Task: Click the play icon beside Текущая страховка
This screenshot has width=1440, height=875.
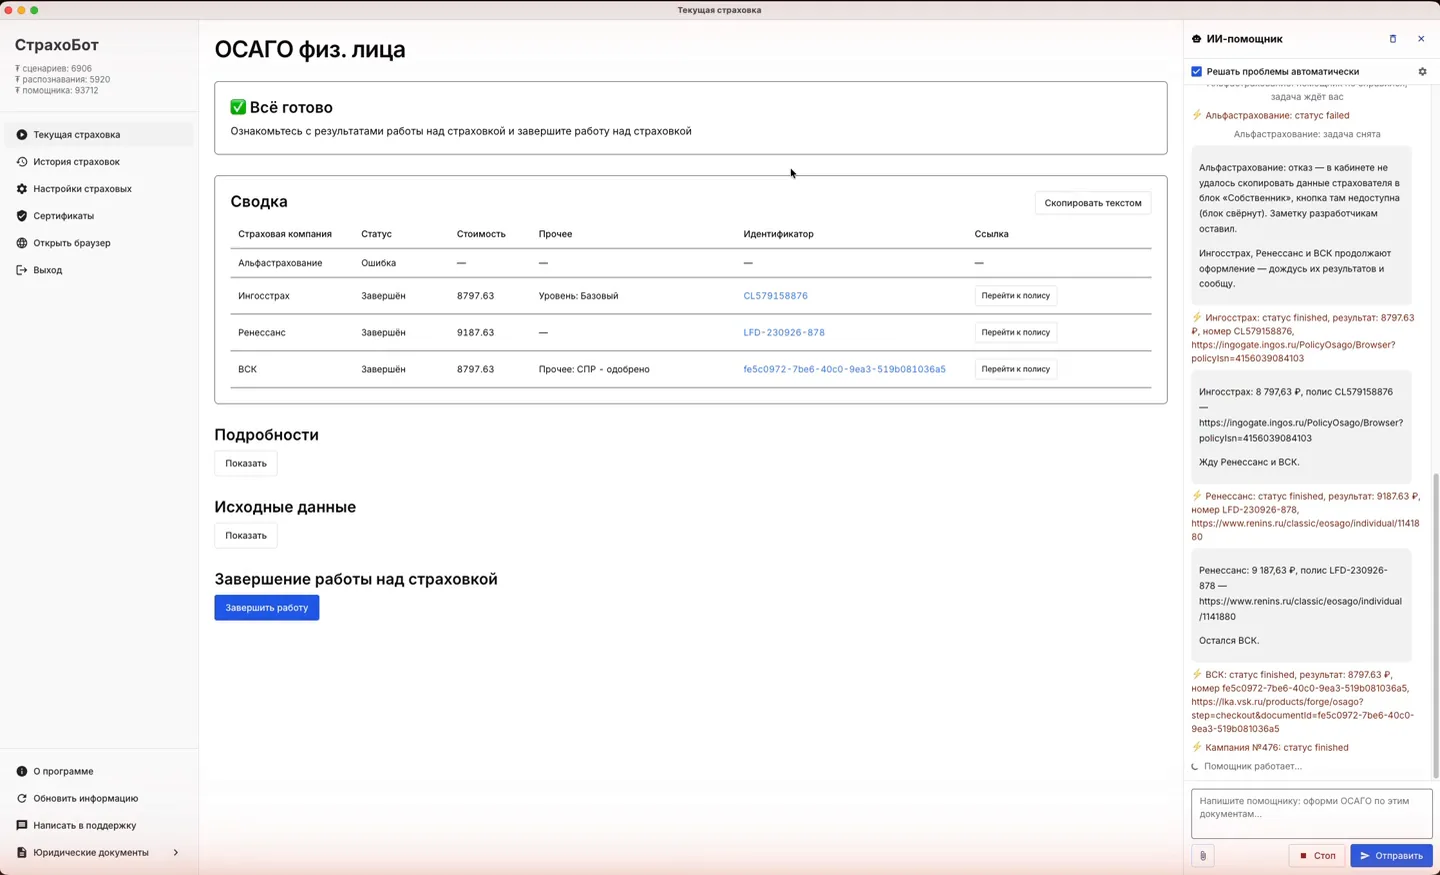Action: click(x=22, y=135)
